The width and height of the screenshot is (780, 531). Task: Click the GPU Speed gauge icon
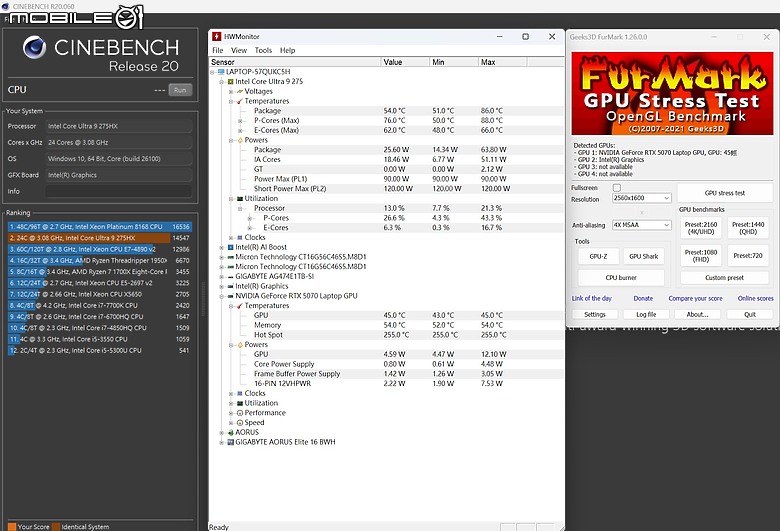pos(240,423)
